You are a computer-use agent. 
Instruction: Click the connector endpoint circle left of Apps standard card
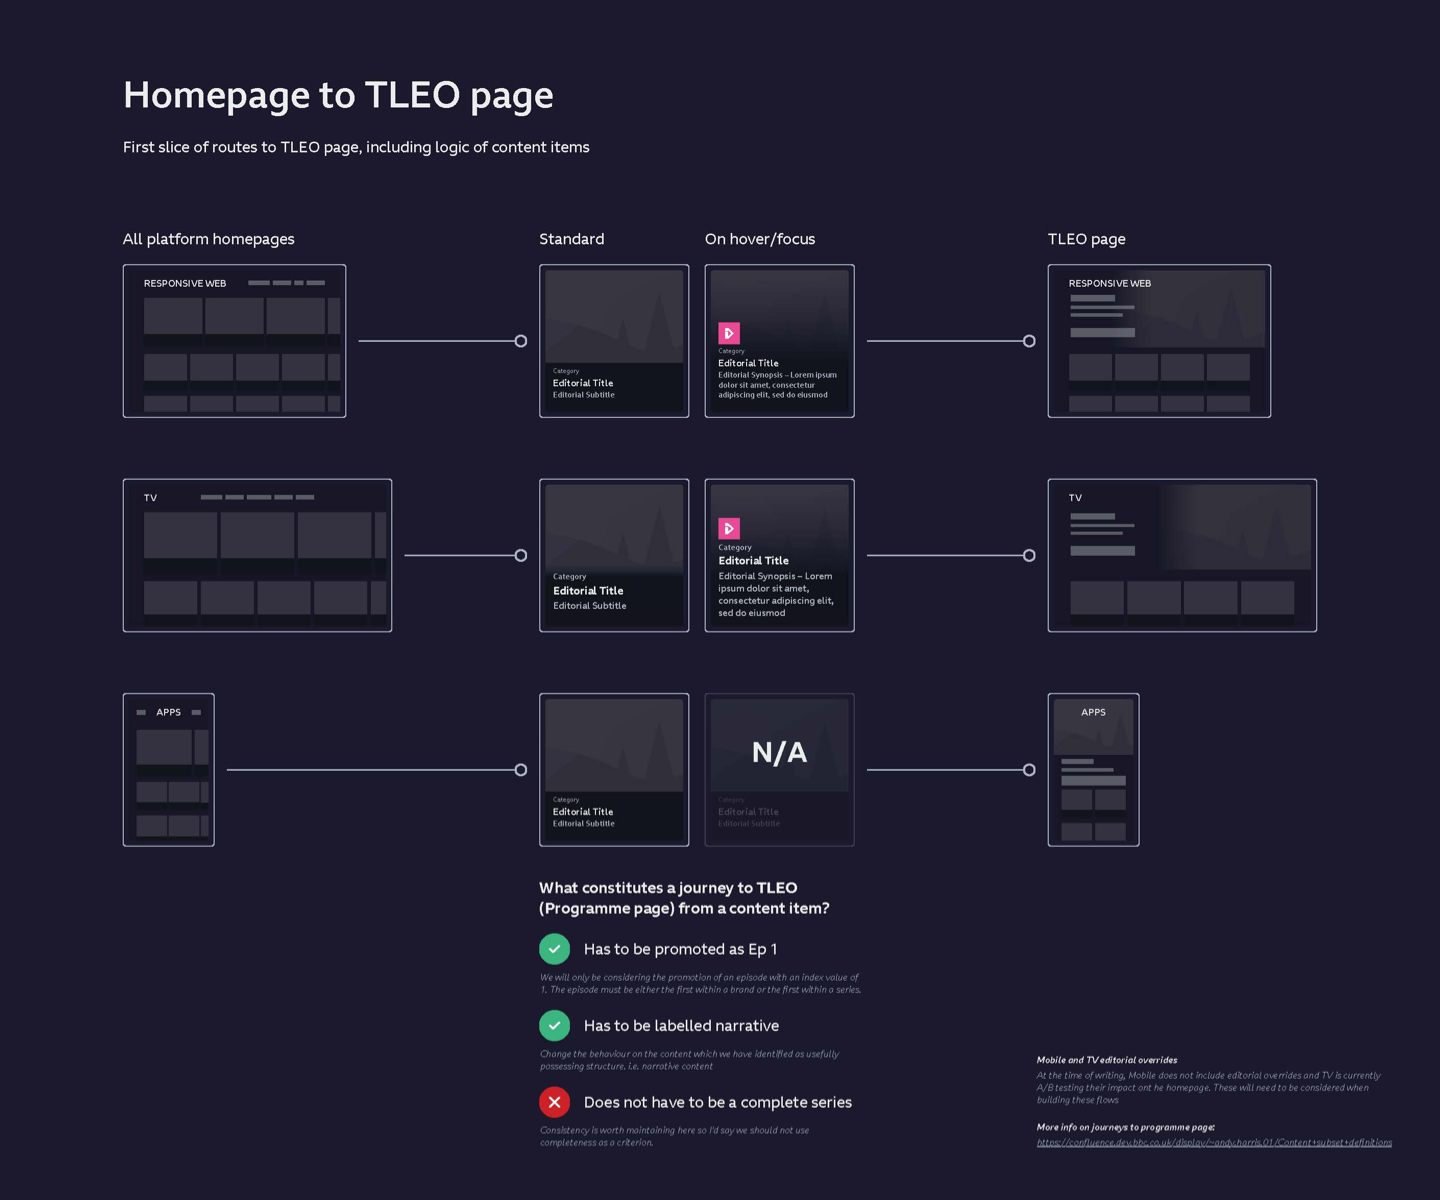[521, 770]
